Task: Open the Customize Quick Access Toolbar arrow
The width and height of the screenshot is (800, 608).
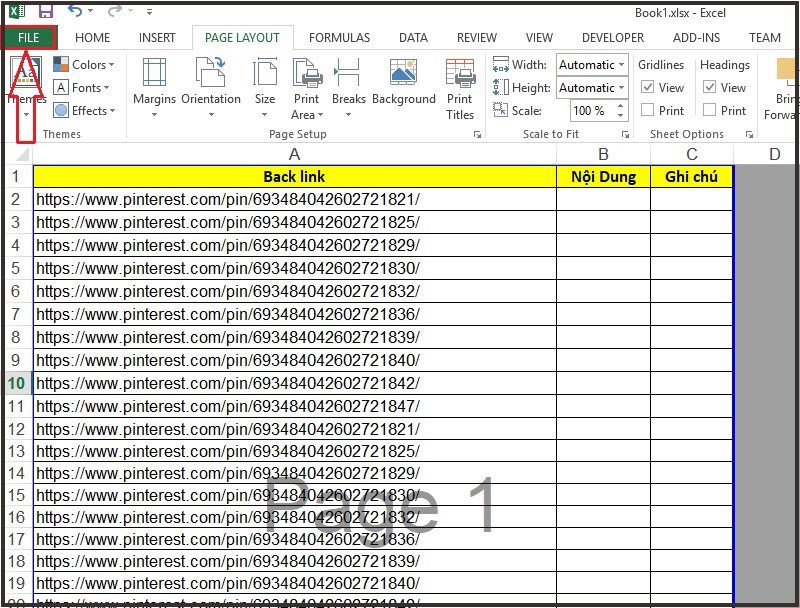Action: tap(149, 11)
